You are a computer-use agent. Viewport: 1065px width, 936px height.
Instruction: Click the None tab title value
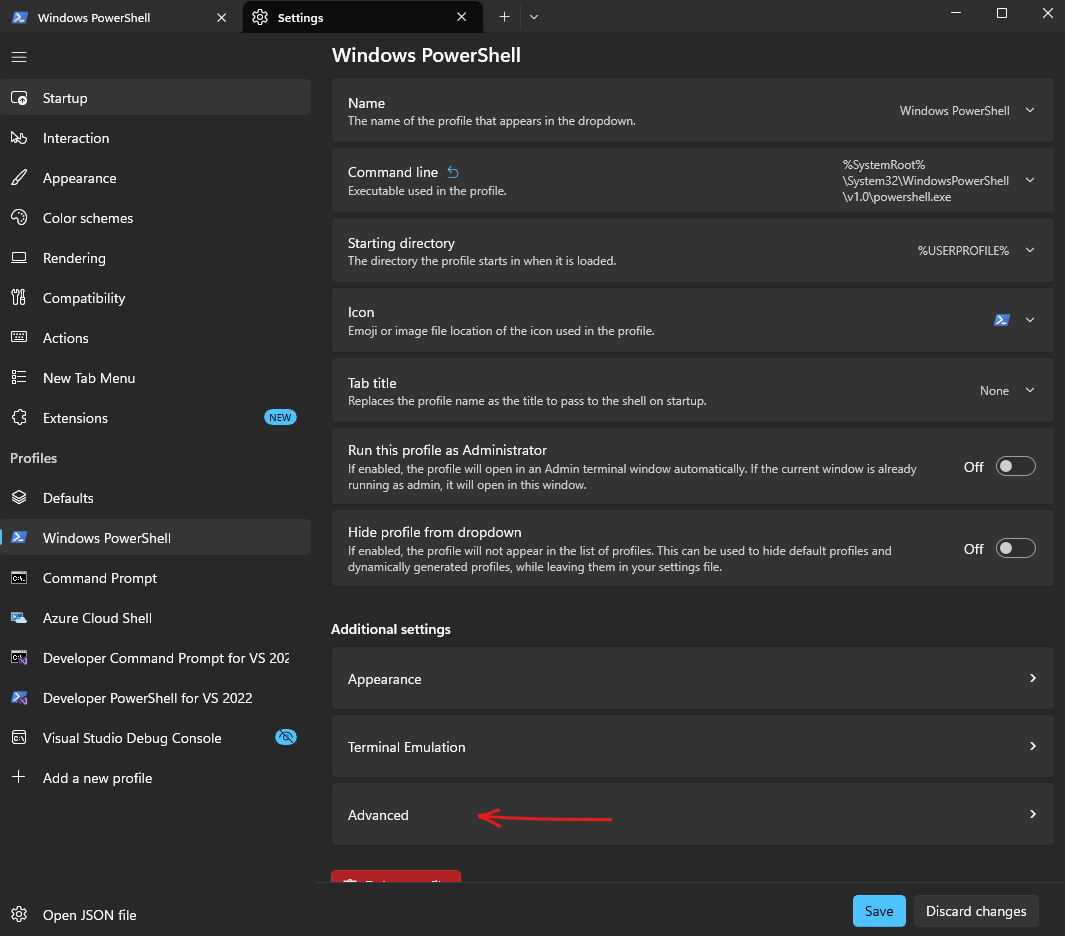[994, 391]
